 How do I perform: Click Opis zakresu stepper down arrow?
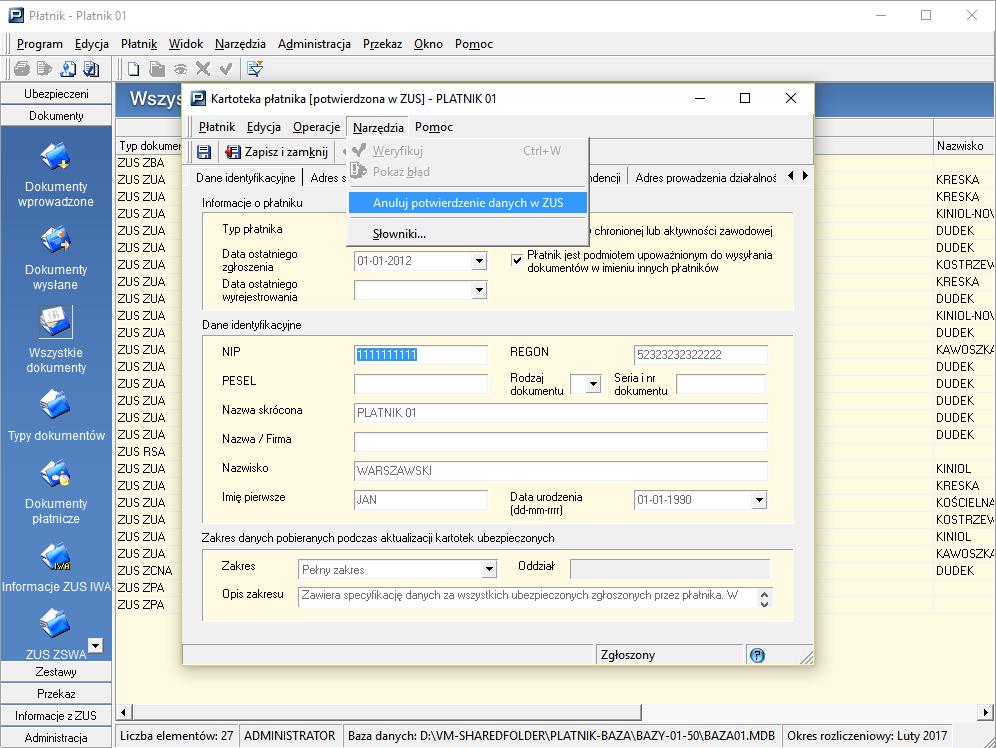click(765, 603)
